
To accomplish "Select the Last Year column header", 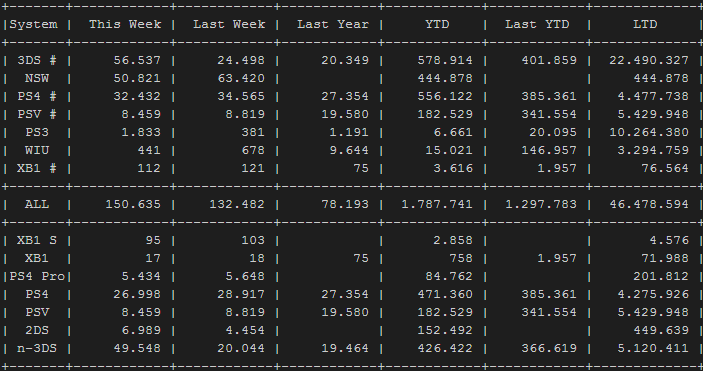I will [333, 24].
